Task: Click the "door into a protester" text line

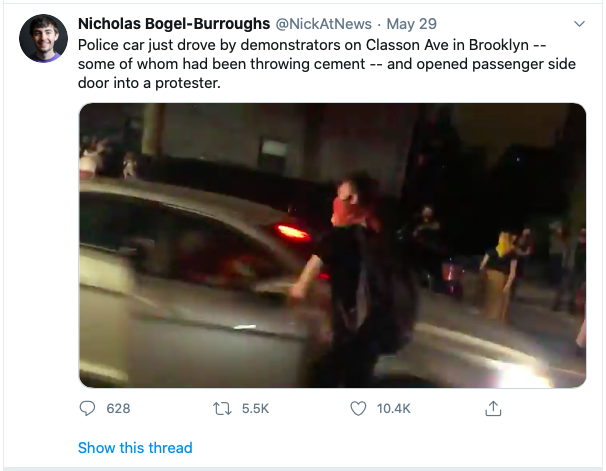Action: 149,83
